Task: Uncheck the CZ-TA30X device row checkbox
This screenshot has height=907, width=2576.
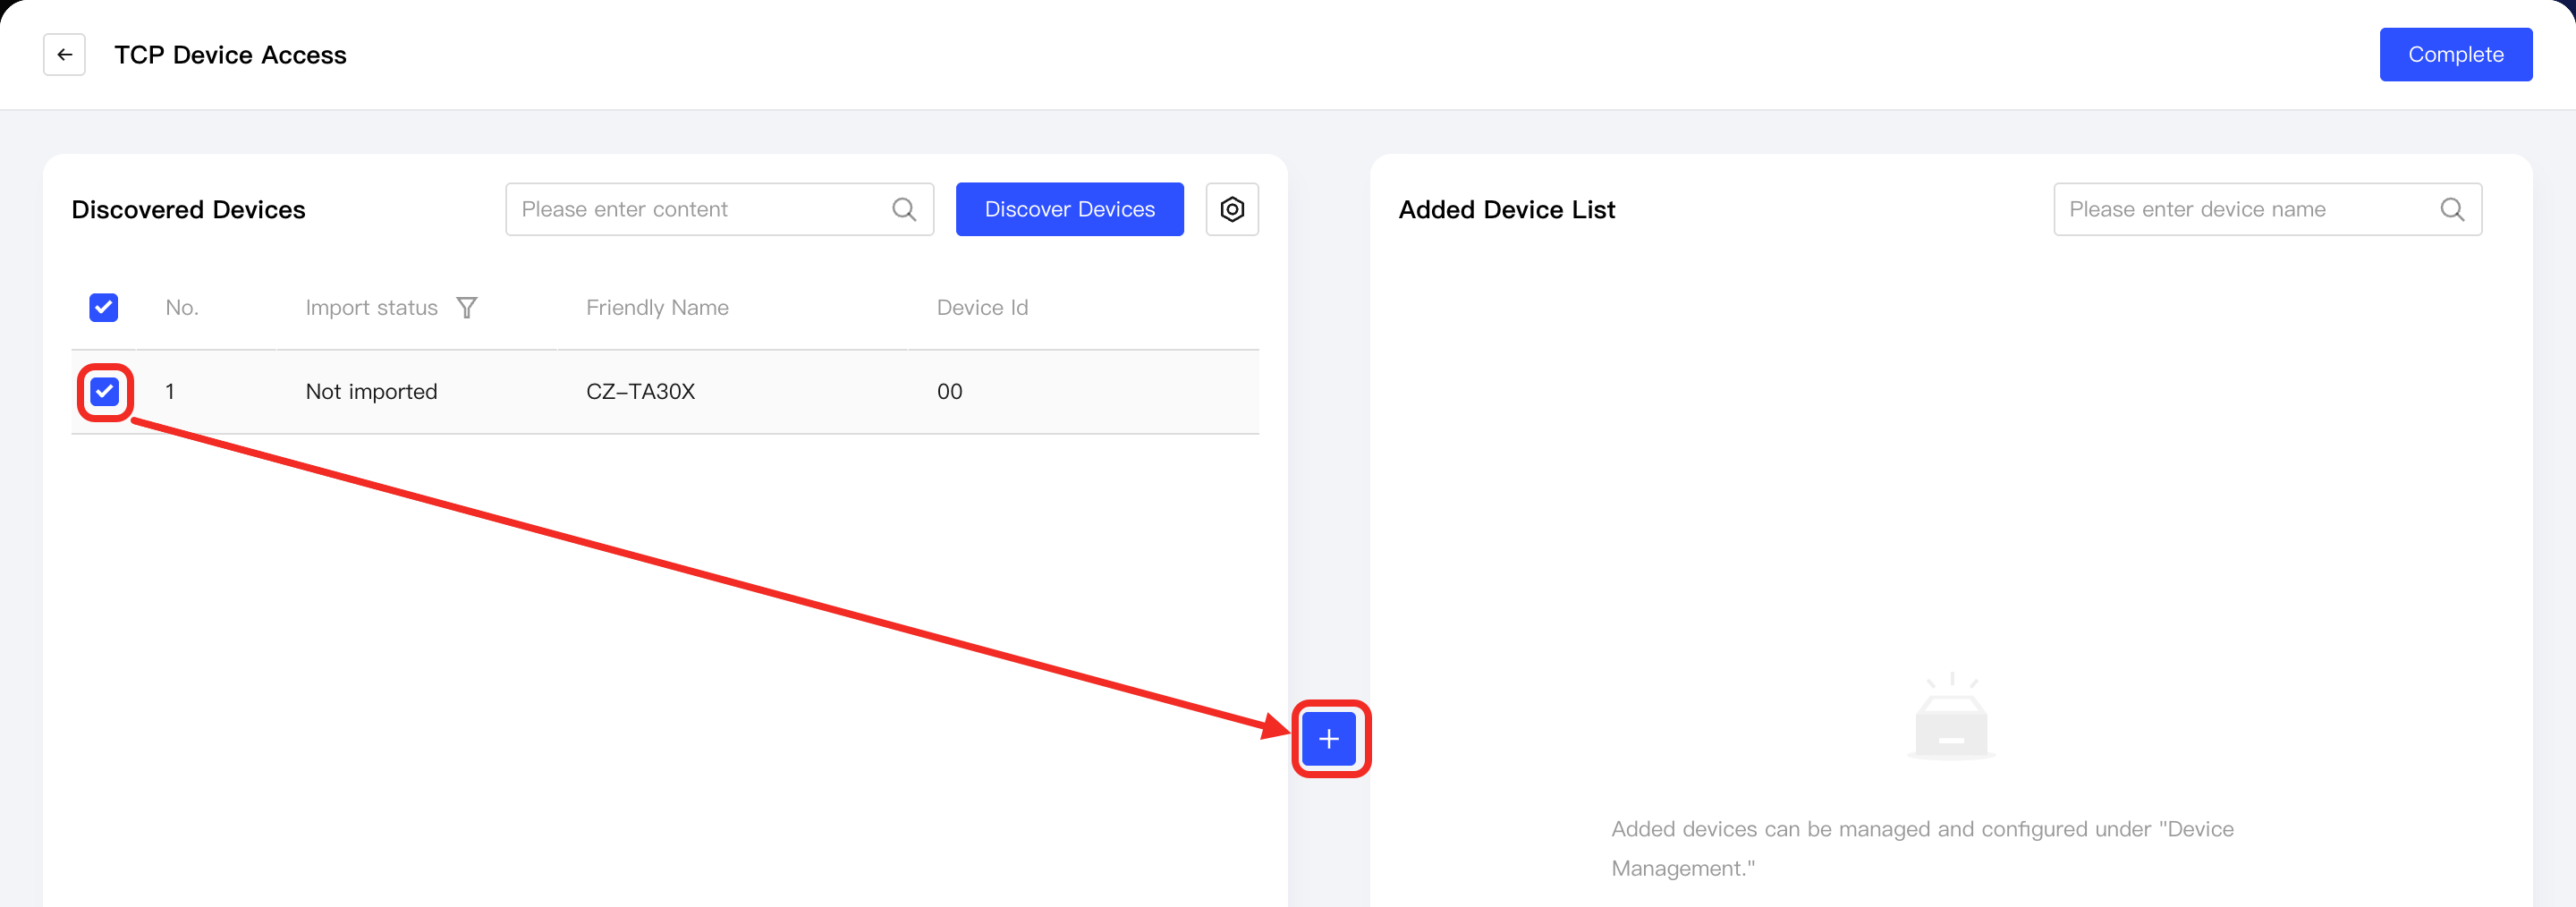Action: point(104,391)
